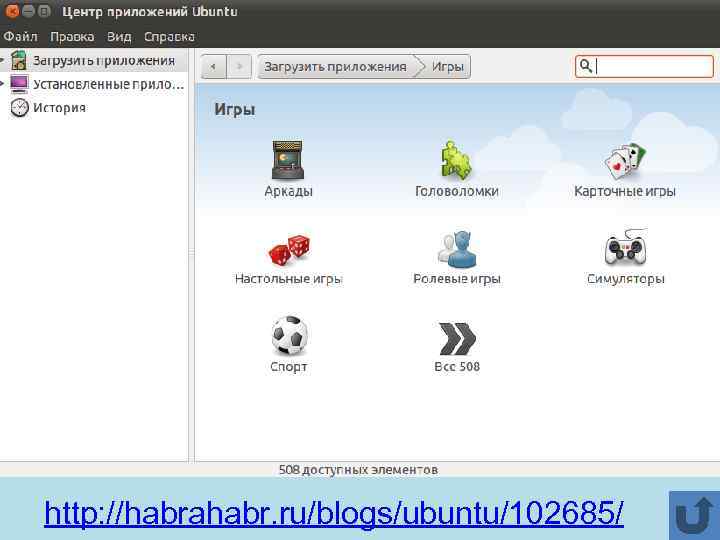Select the Настольные игры label
Image resolution: width=720 pixels, height=540 pixels.
click(x=289, y=279)
